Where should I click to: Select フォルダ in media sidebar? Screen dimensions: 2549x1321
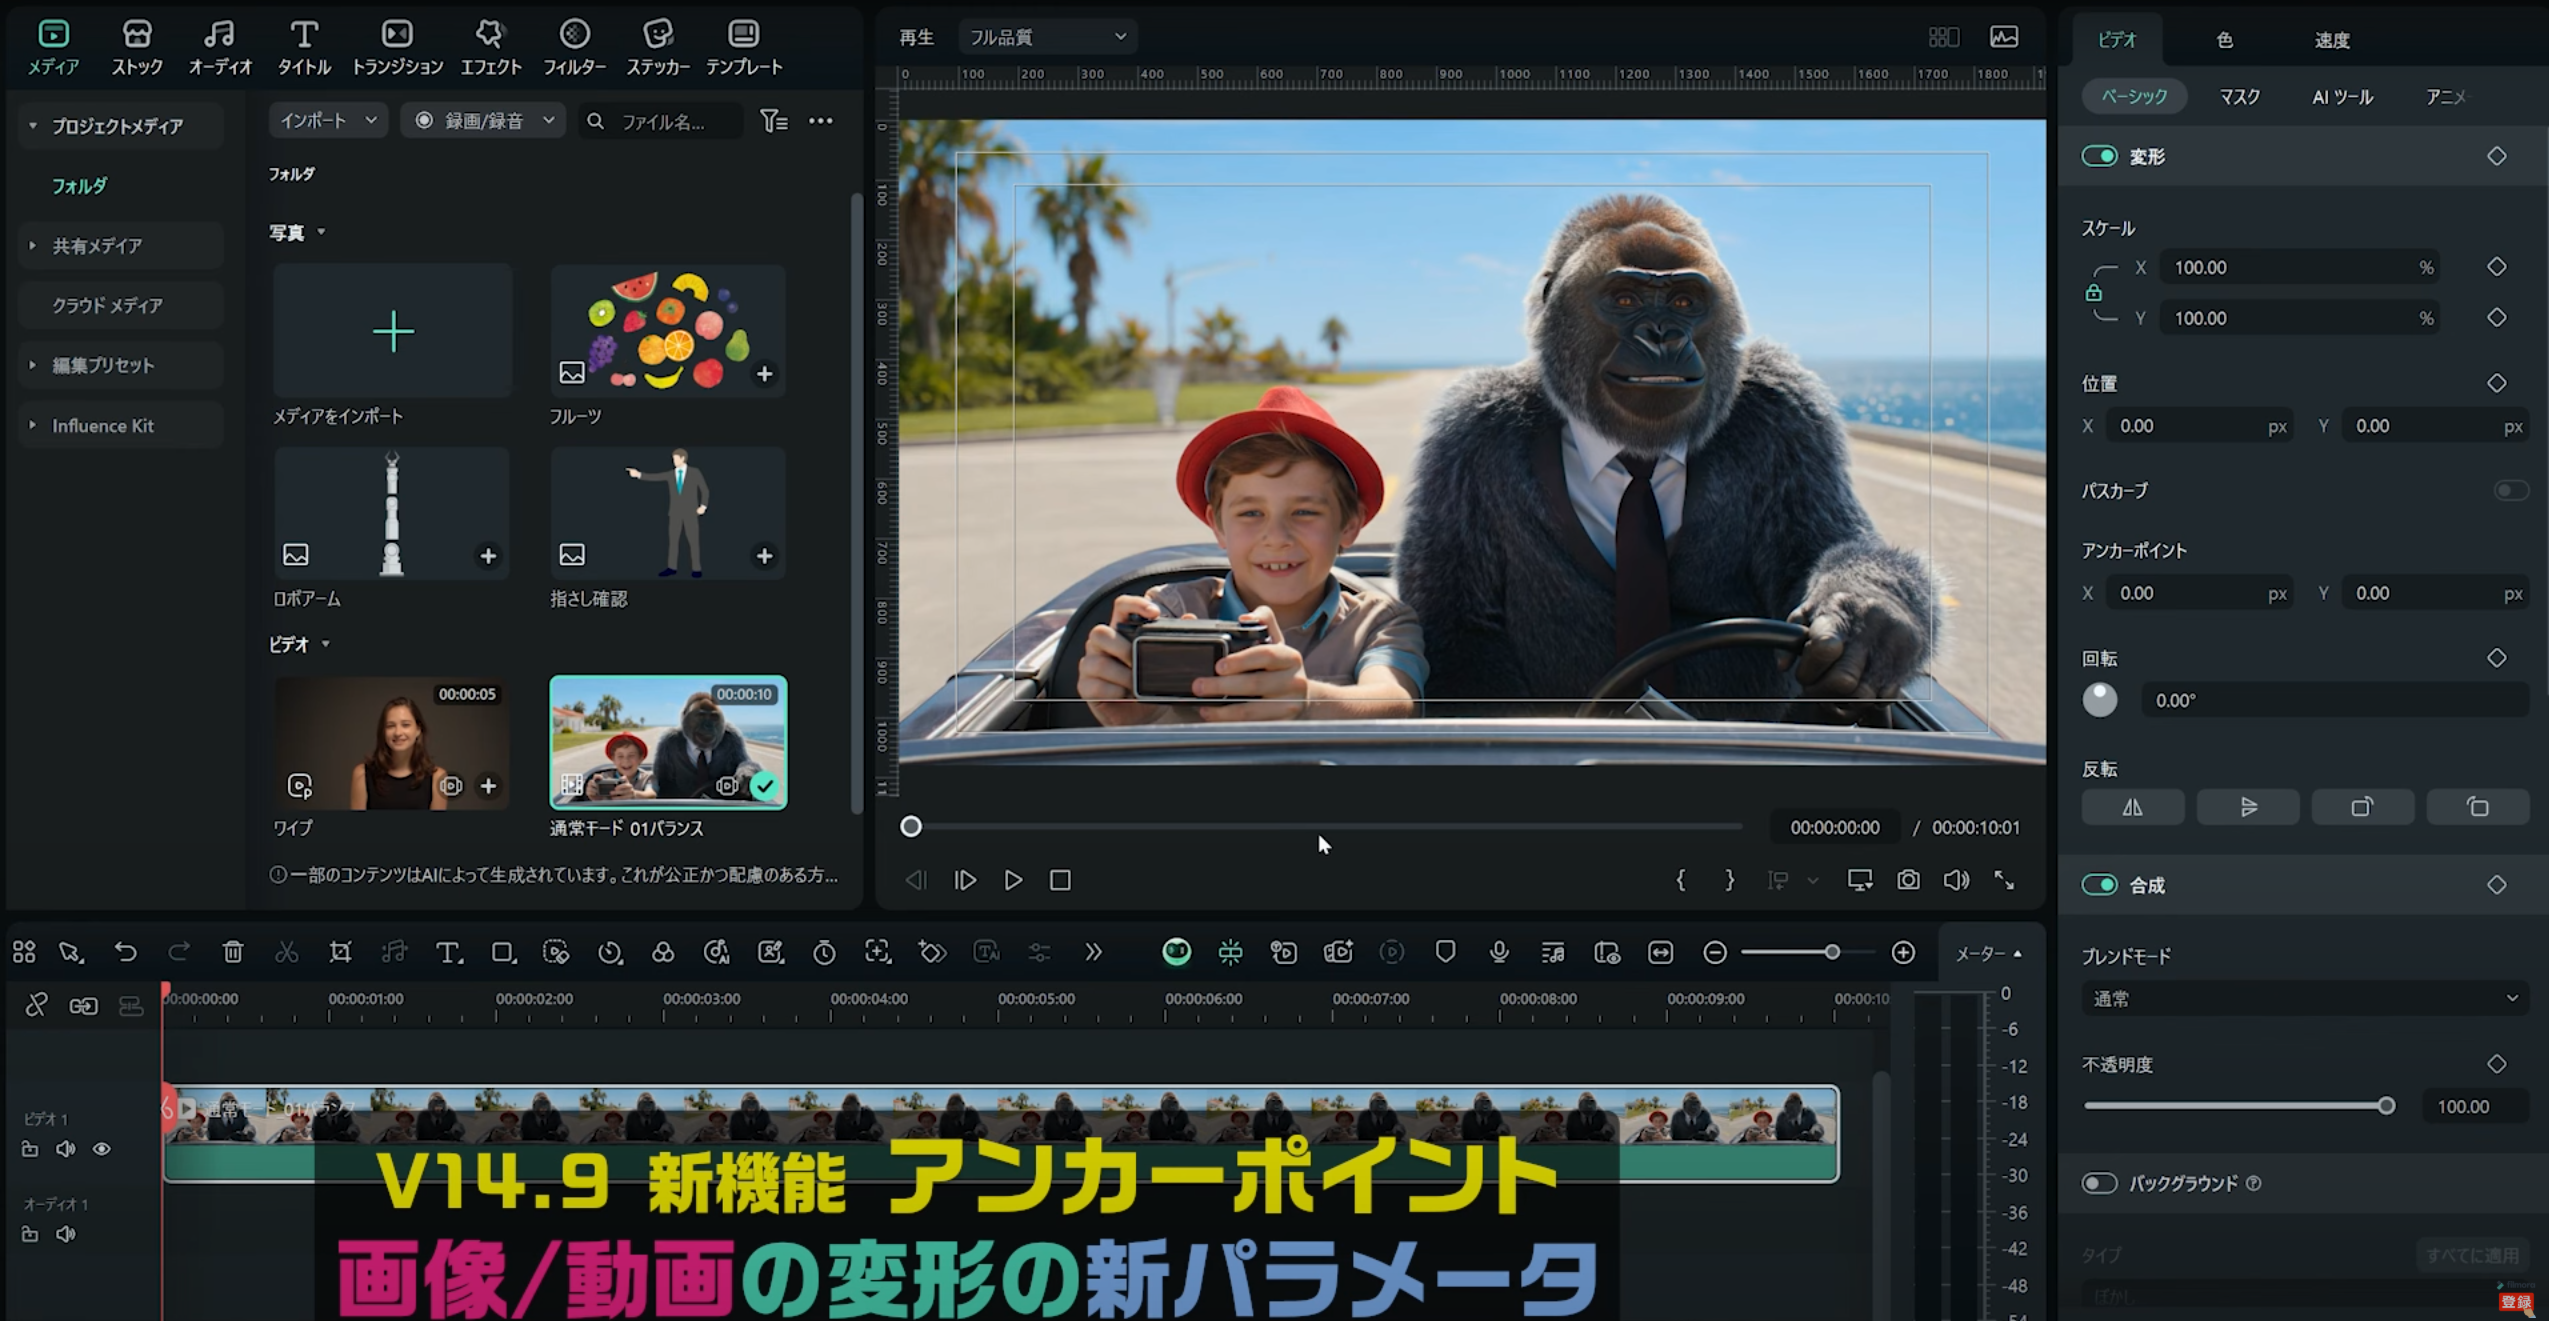pos(79,186)
